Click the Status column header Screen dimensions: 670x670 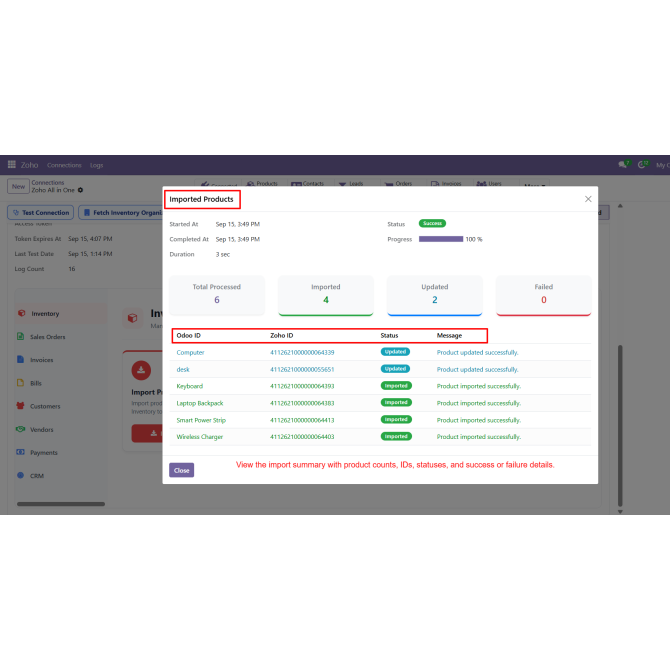point(389,335)
